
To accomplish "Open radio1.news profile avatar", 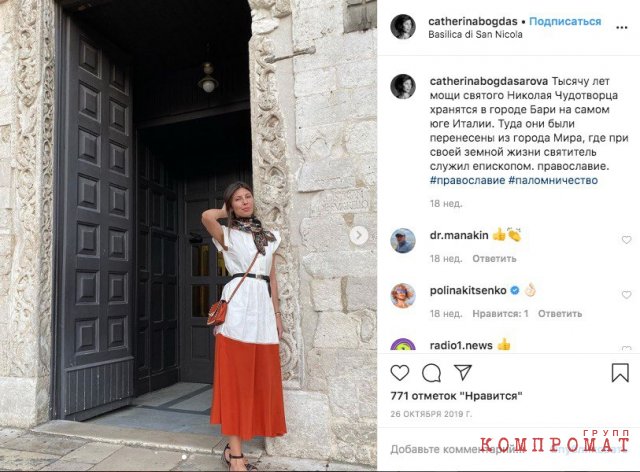I will (403, 345).
